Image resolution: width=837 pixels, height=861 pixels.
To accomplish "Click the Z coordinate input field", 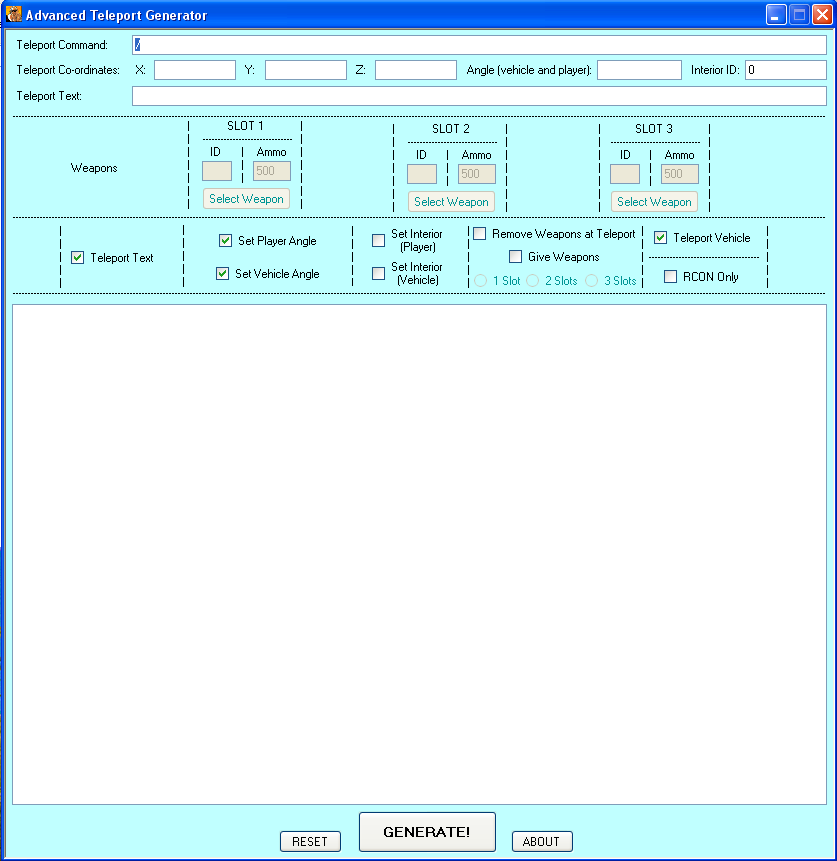I will (416, 70).
